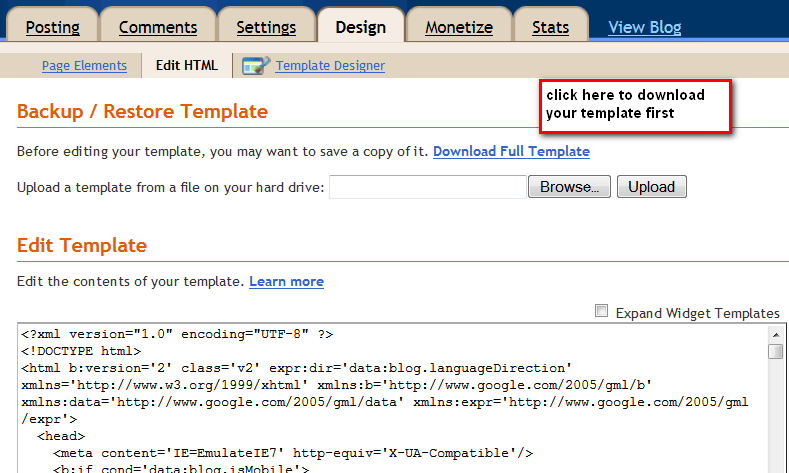Open the Template Designer link
This screenshot has width=789, height=473.
[330, 65]
